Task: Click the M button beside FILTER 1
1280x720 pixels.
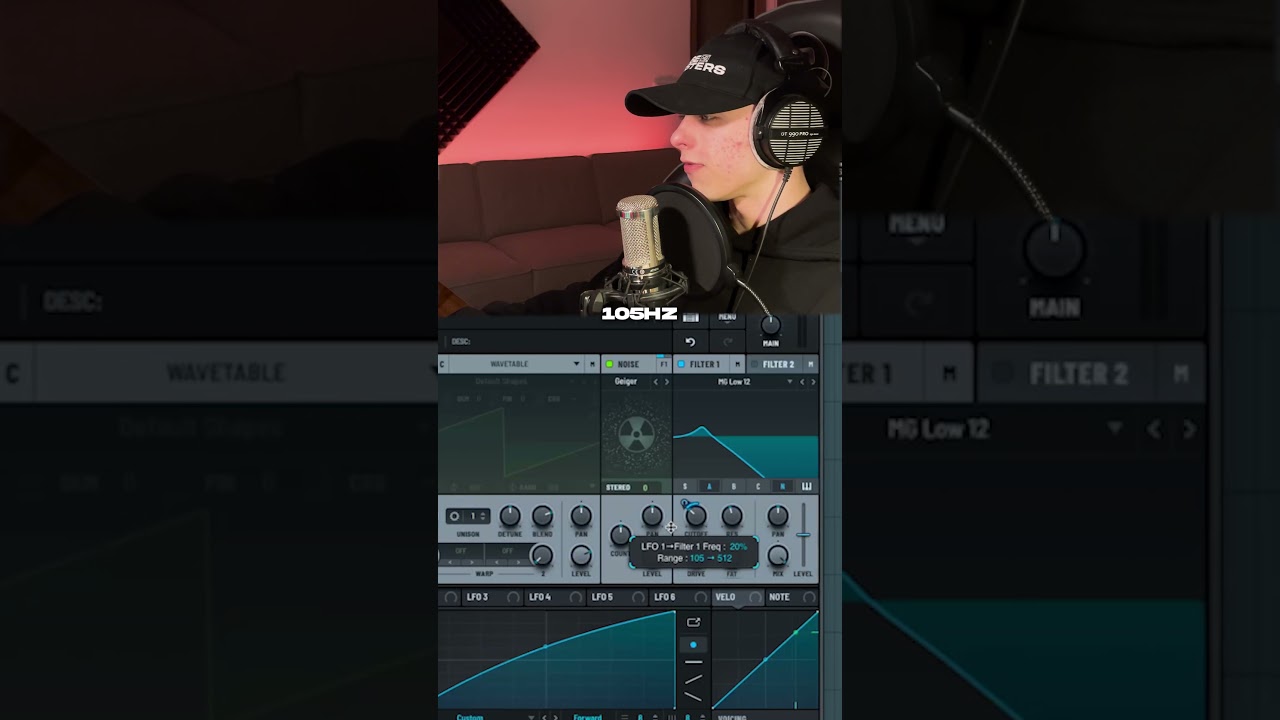Action: (x=738, y=364)
